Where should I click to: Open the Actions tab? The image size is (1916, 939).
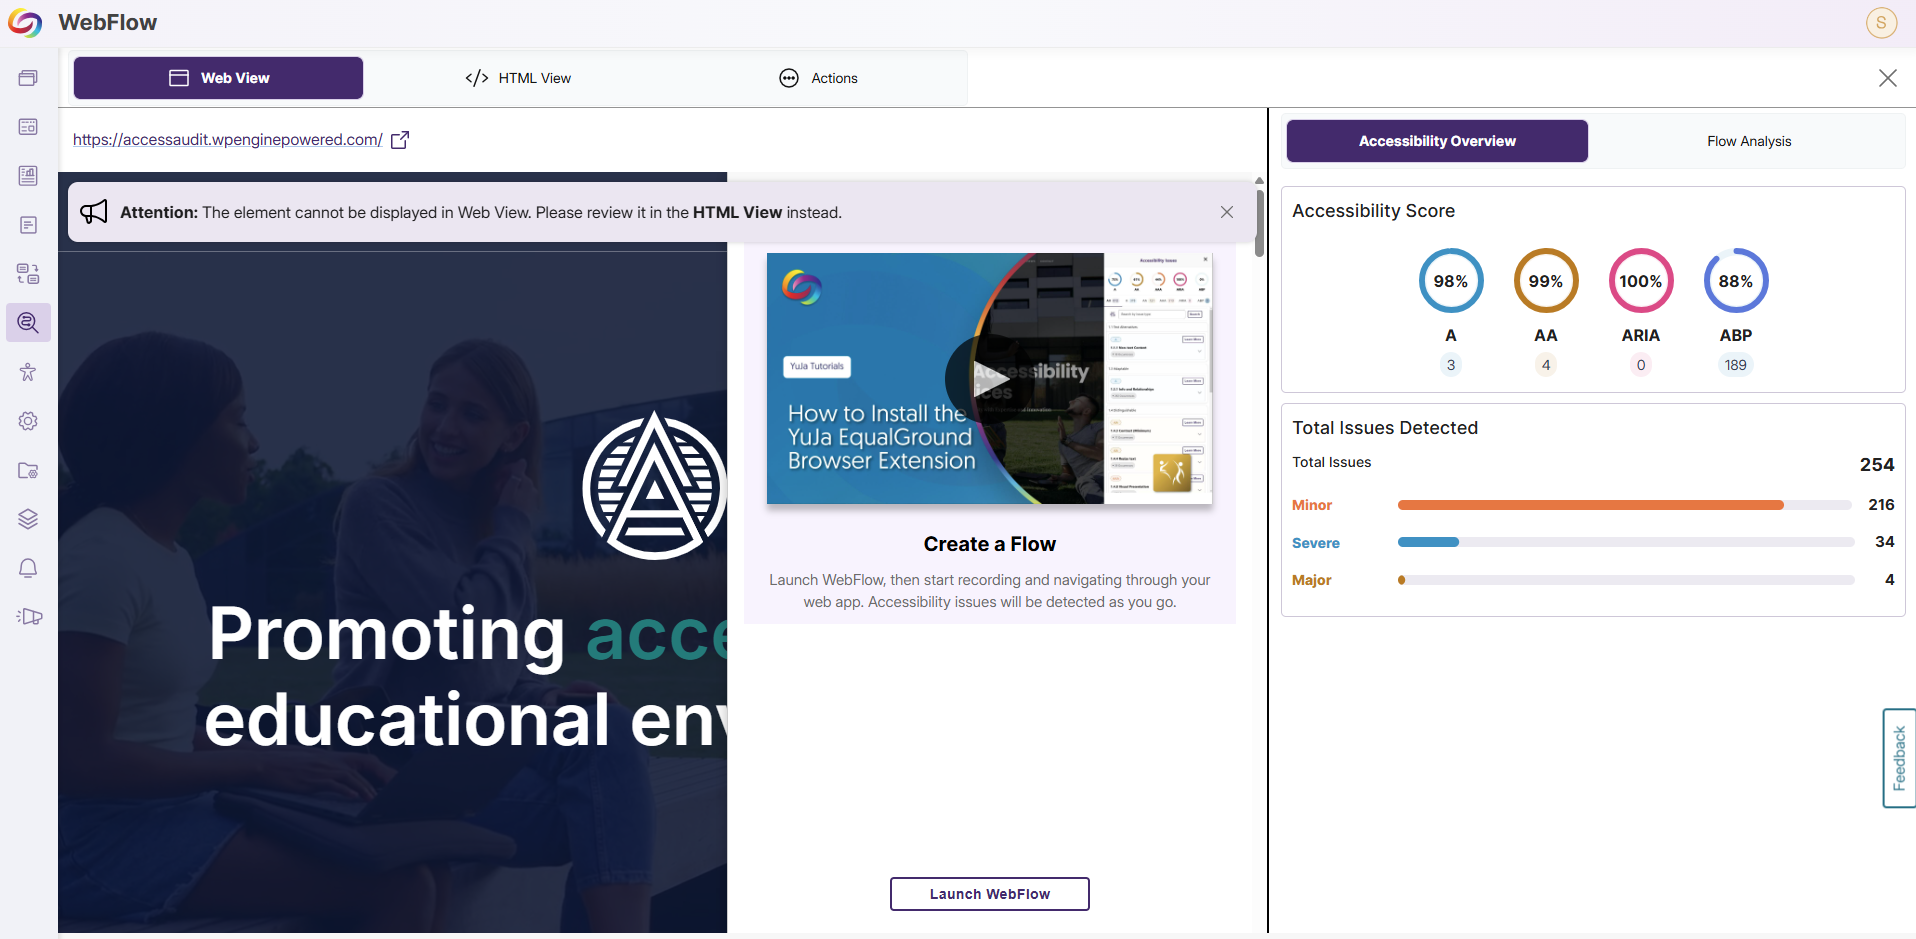[x=818, y=78]
